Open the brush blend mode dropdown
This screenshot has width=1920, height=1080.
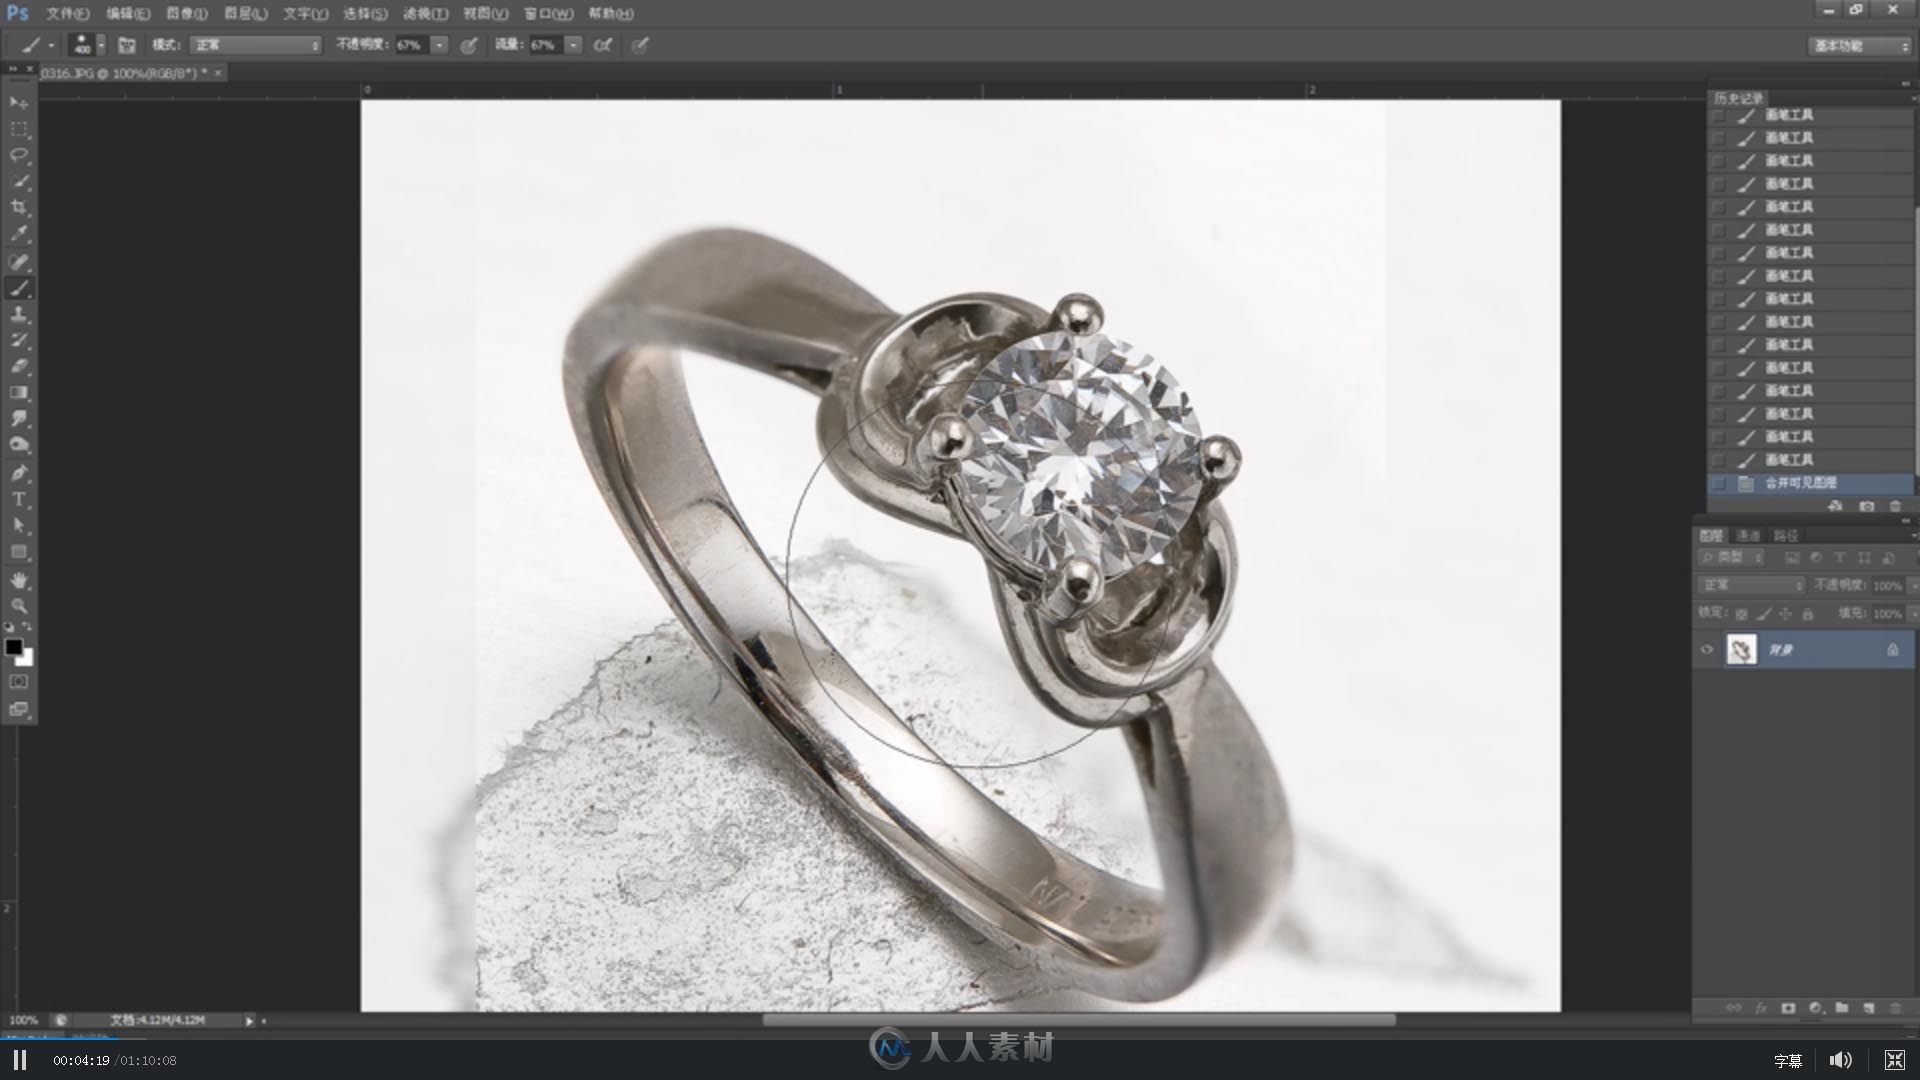[x=256, y=45]
